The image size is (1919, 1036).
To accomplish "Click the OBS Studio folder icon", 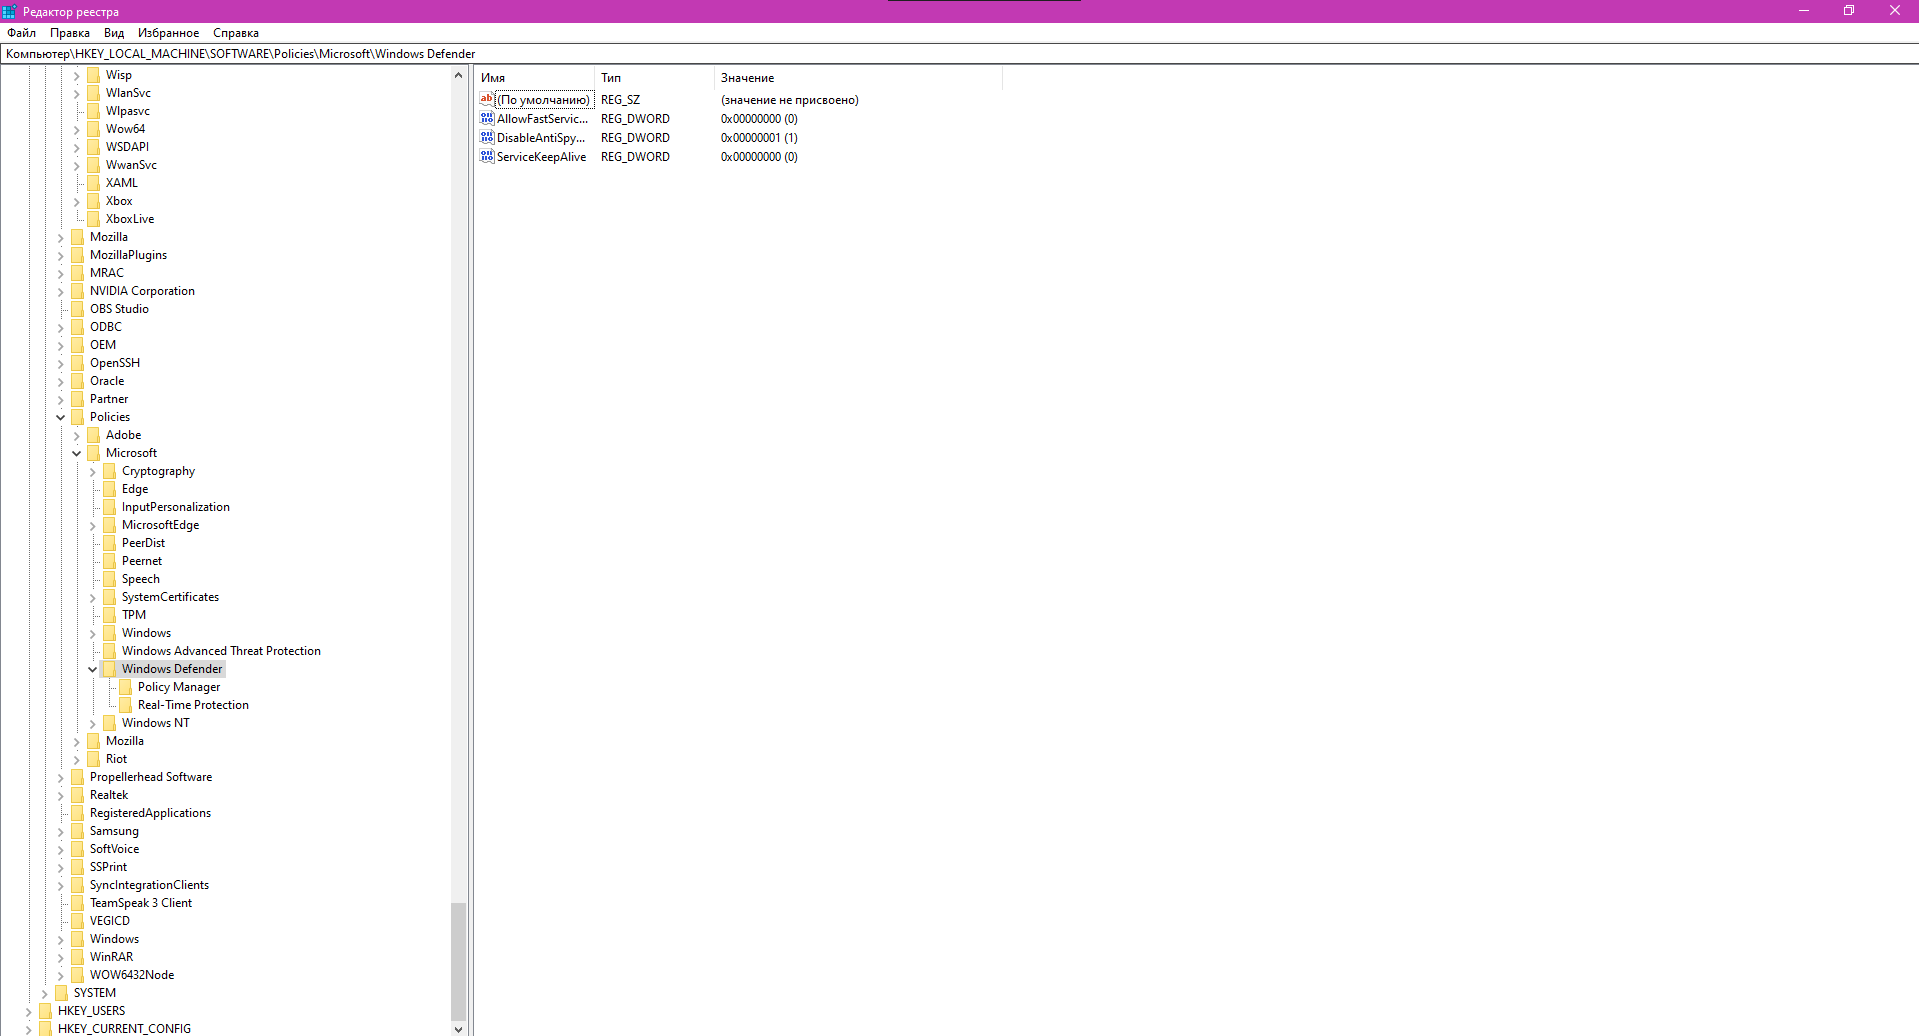I will 78,309.
